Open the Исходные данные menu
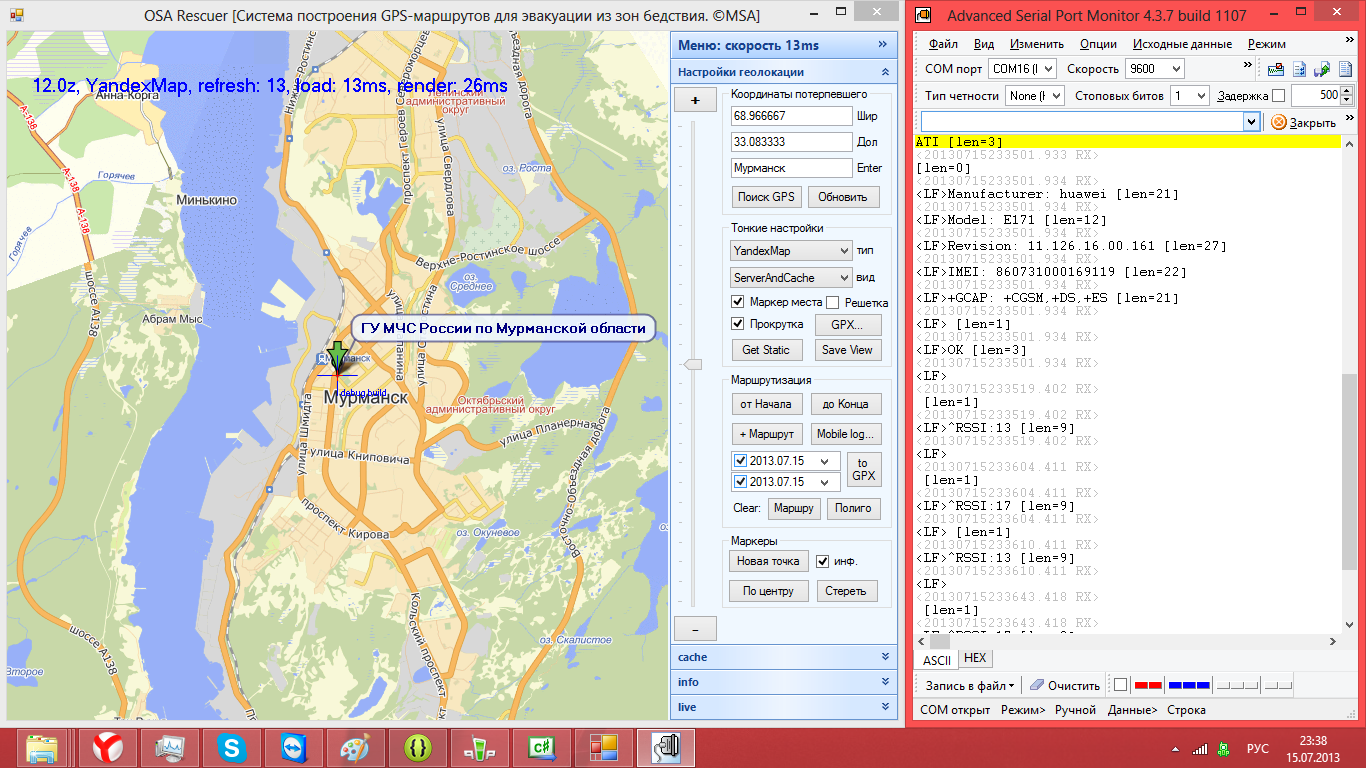This screenshot has height=768, width=1366. [1182, 44]
